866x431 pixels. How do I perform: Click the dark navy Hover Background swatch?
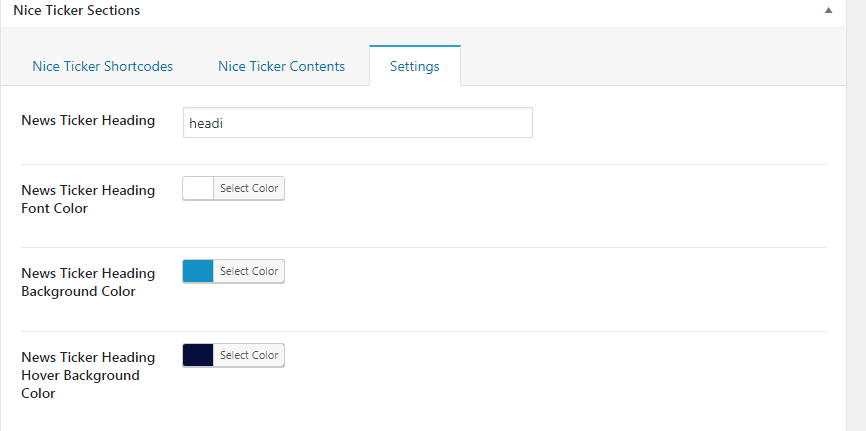(198, 355)
